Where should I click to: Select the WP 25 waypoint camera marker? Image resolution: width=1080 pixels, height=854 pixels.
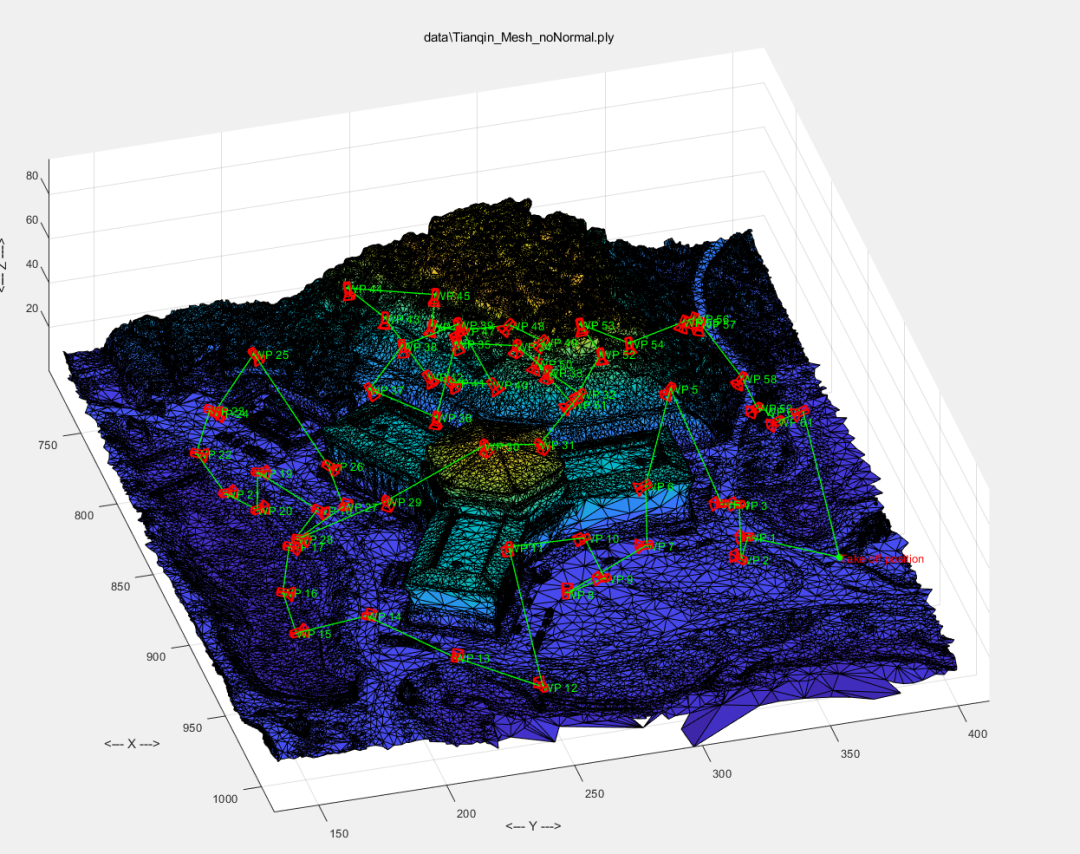255,355
